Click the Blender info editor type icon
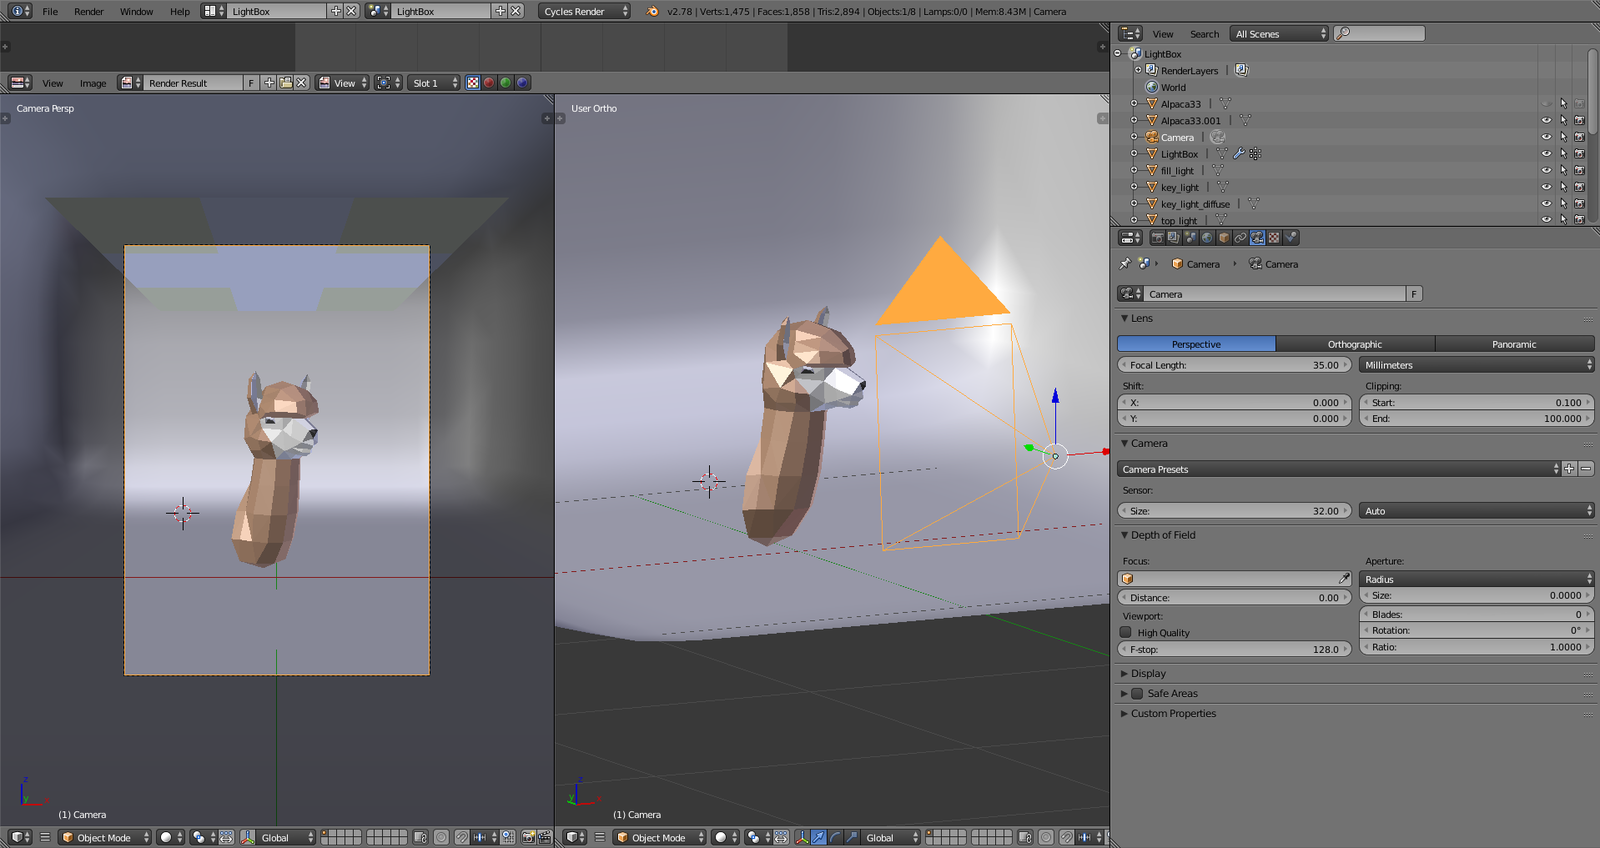 pyautogui.click(x=20, y=11)
